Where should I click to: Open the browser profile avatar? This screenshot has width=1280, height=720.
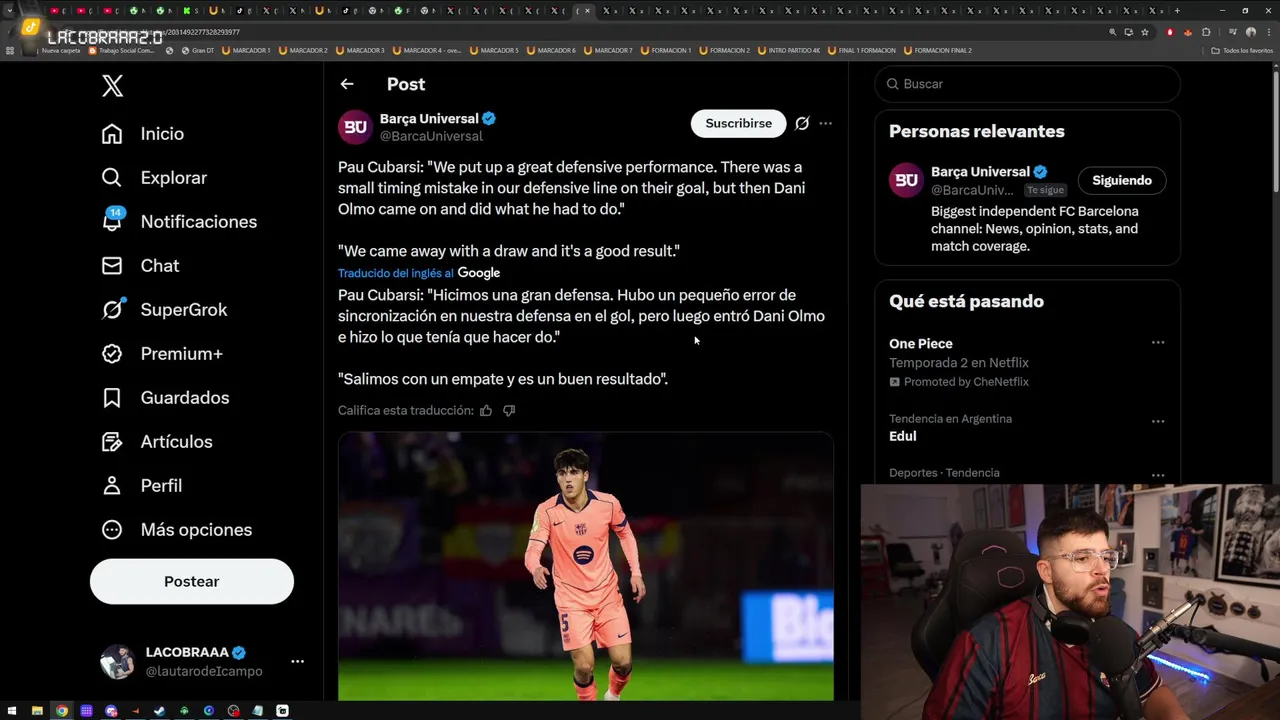tap(1251, 32)
